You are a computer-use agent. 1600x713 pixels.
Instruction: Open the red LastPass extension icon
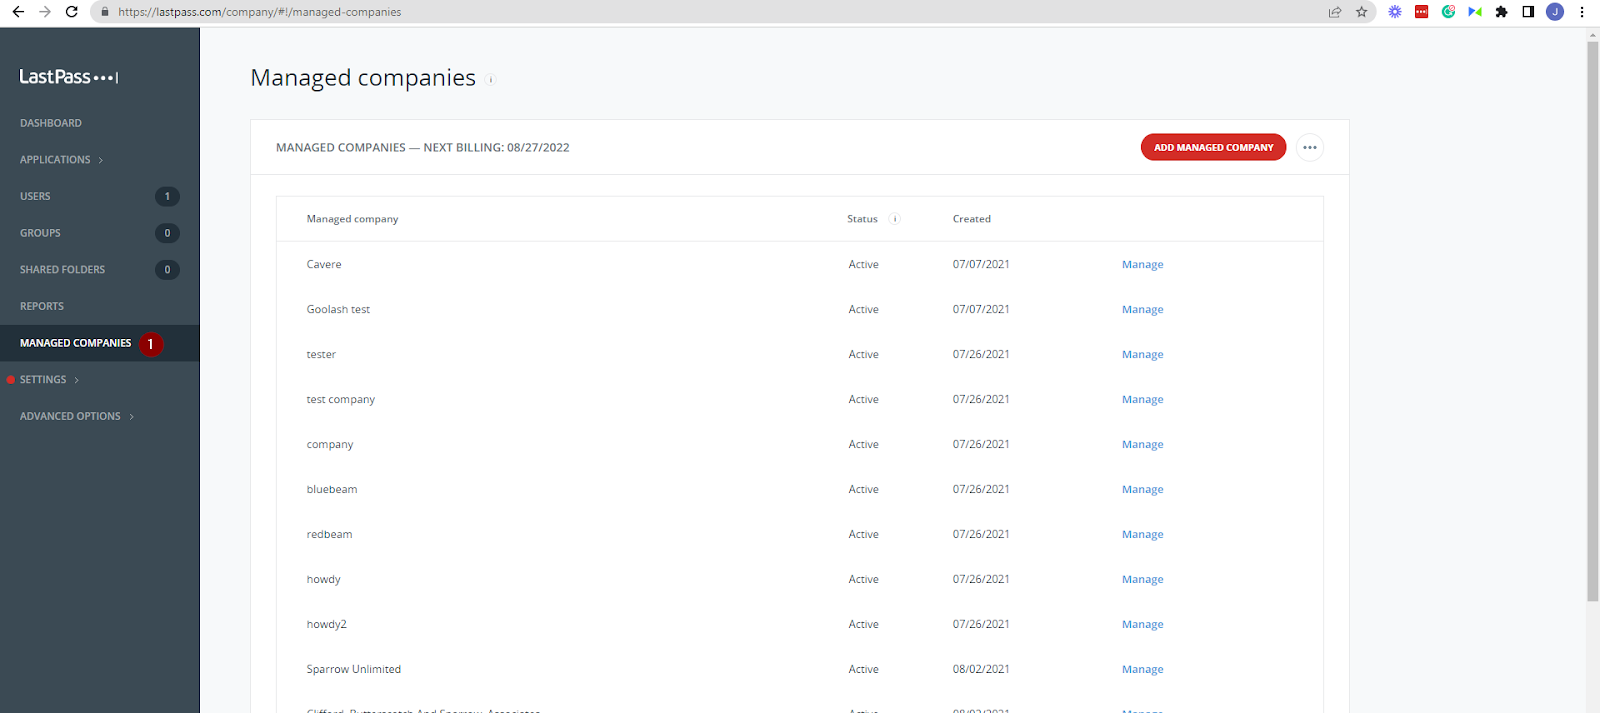coord(1421,12)
